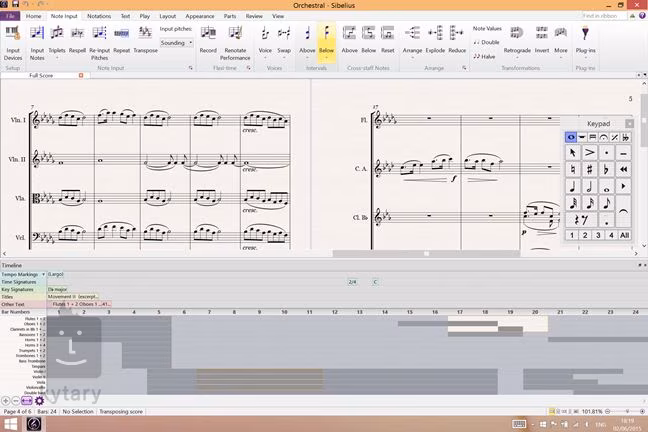The height and width of the screenshot is (432, 648).
Task: Toggle the accent articulation on Keypad
Action: 590,153
